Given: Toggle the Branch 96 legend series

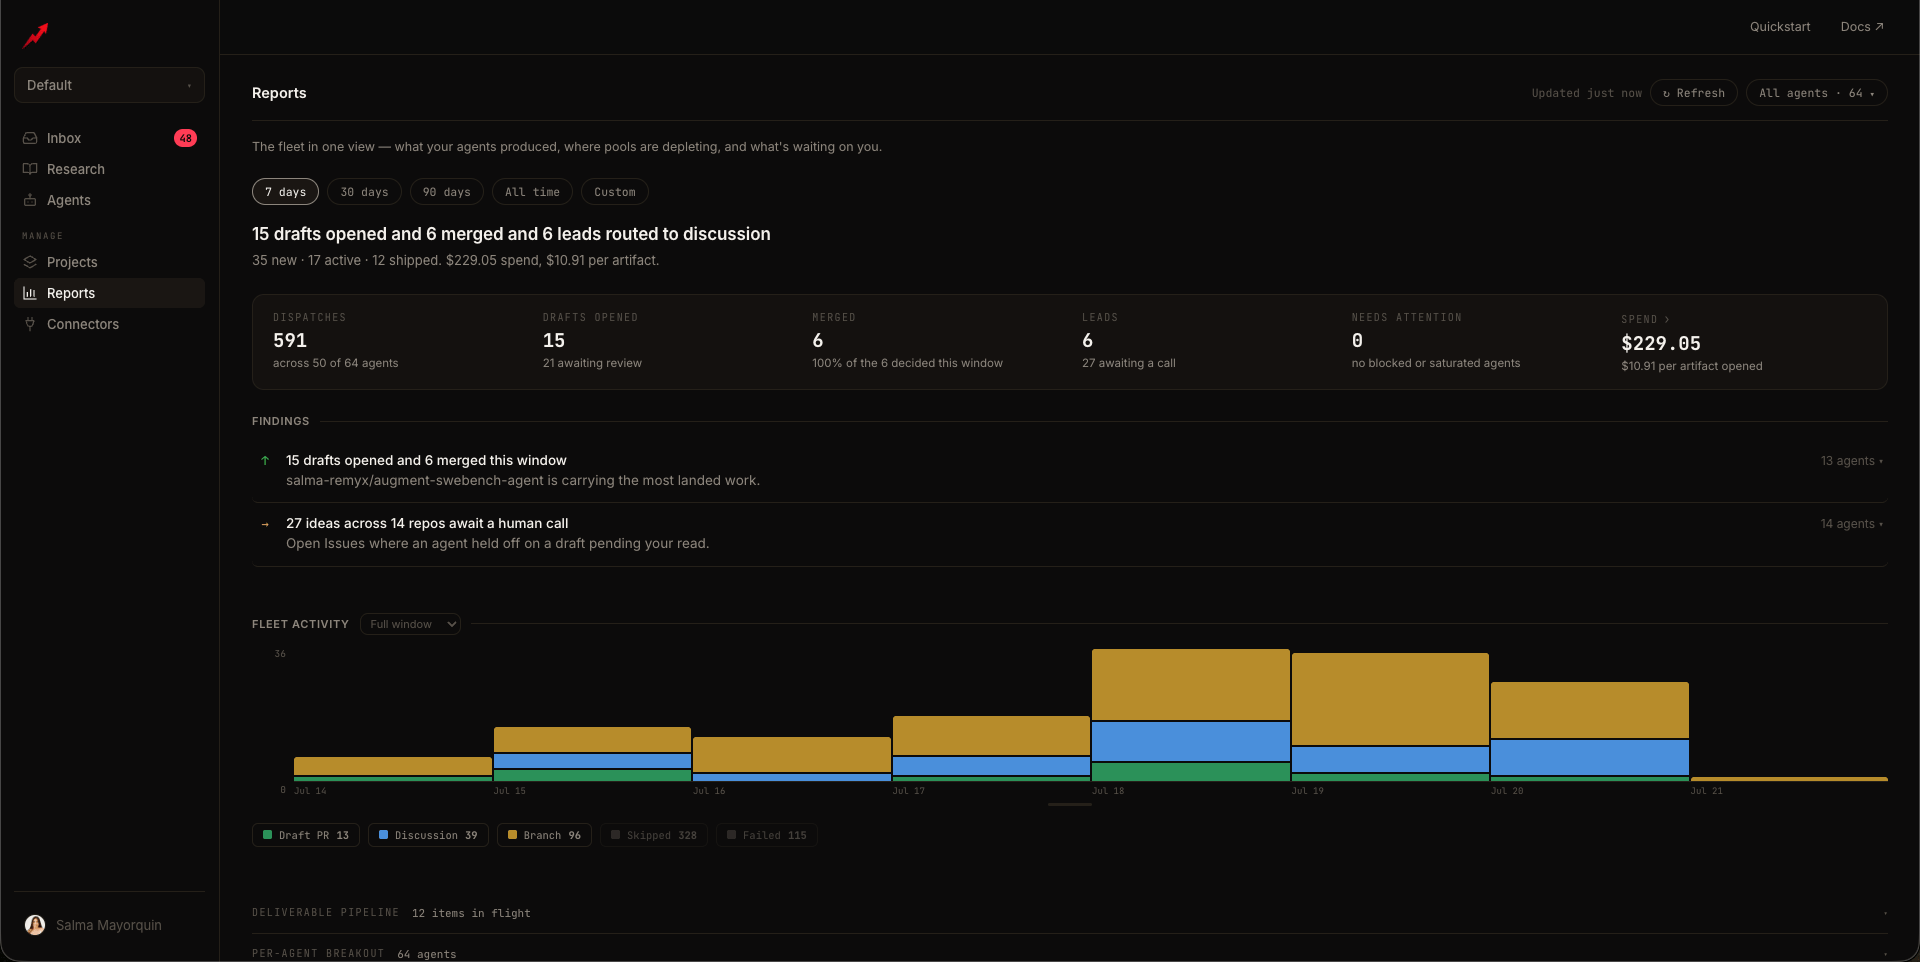Looking at the screenshot, I should pos(544,835).
